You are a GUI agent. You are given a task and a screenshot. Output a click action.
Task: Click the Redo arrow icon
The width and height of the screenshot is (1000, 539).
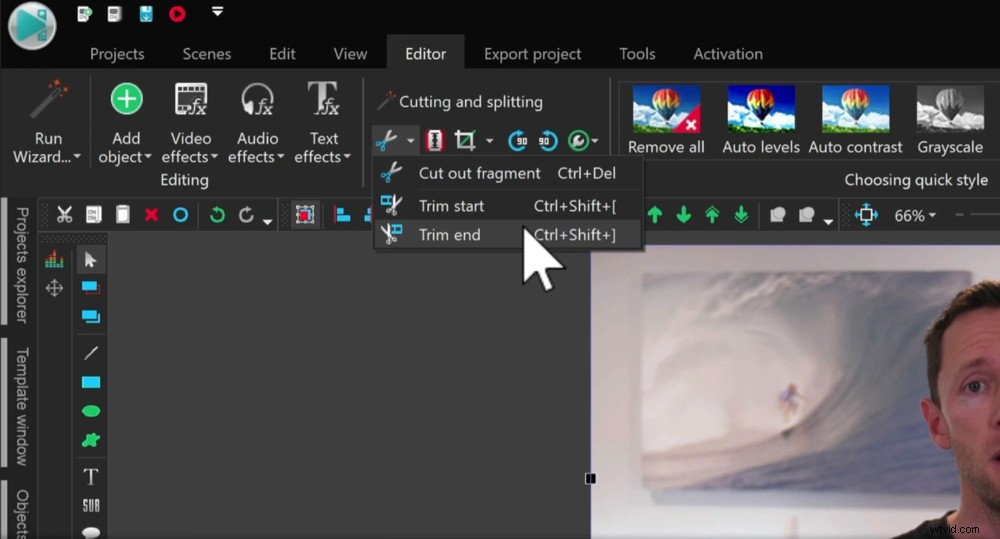click(246, 215)
